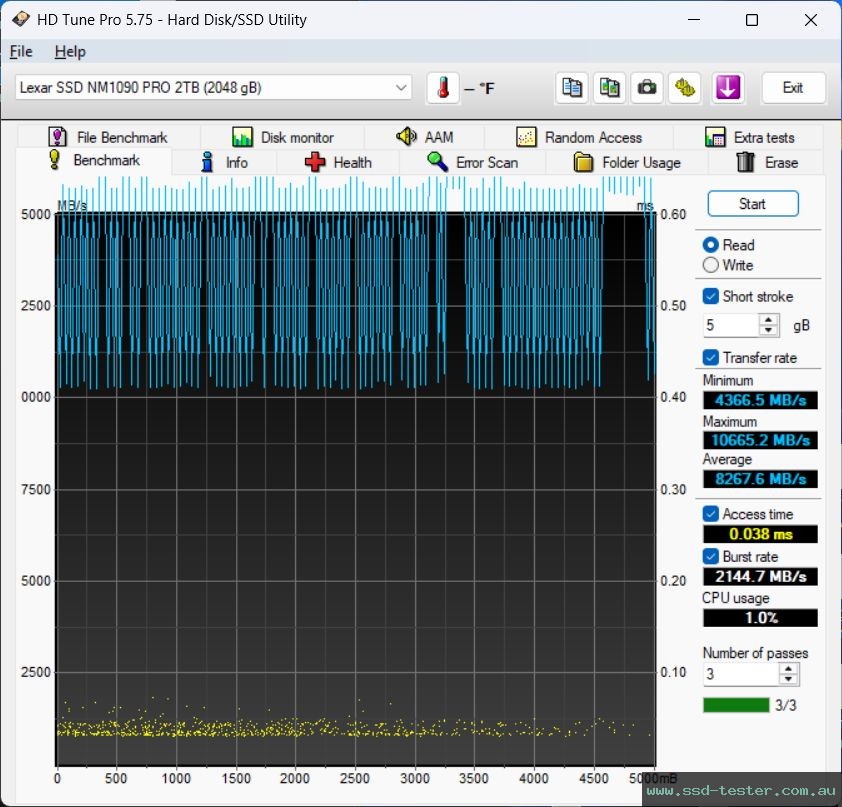The height and width of the screenshot is (807, 842).
Task: Copy screenshot to clipboard icon
Action: click(610, 88)
